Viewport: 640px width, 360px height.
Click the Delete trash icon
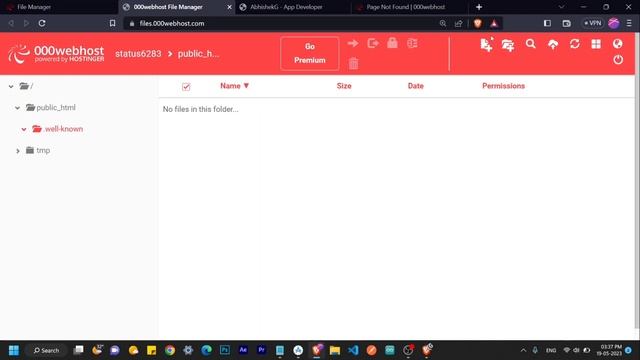tap(353, 63)
